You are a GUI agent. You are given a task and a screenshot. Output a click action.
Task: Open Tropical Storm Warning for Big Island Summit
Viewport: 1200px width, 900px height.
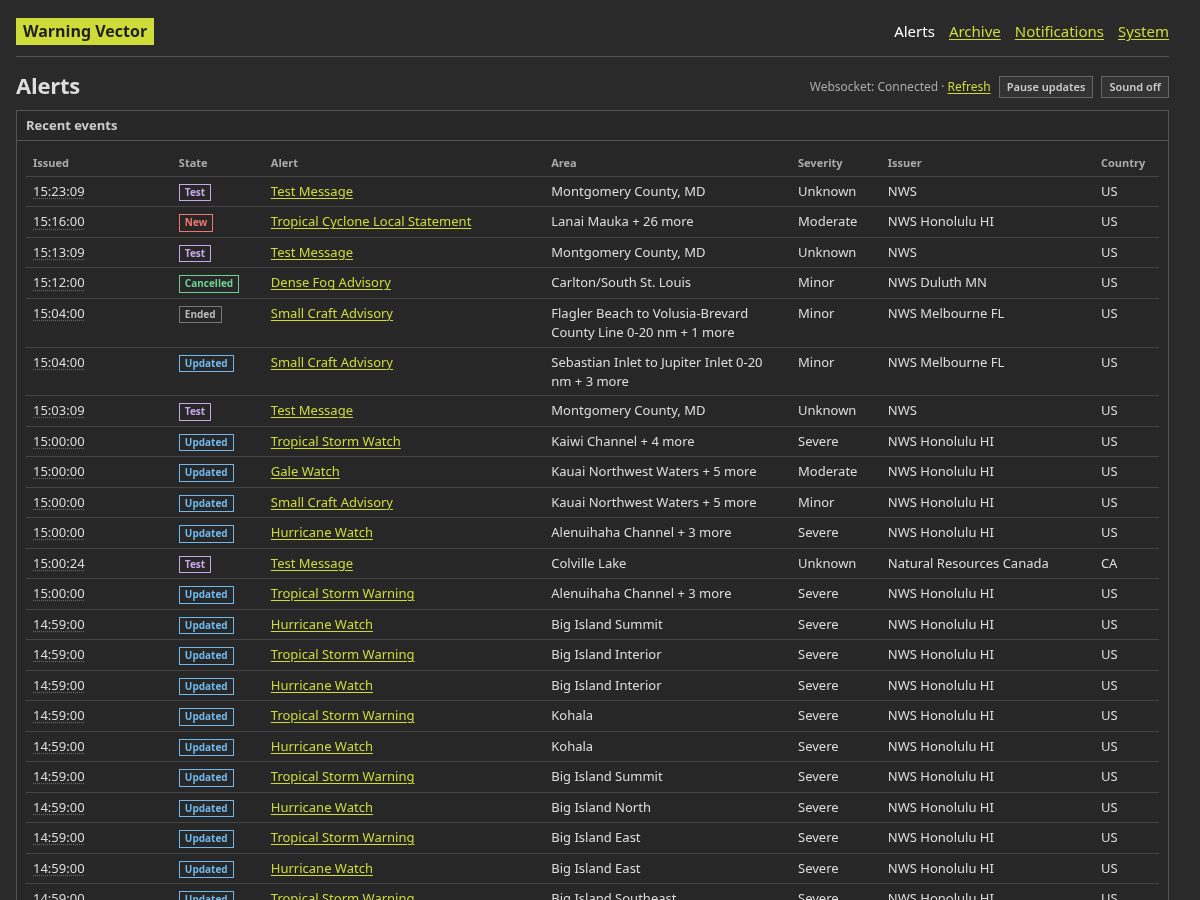click(x=343, y=777)
